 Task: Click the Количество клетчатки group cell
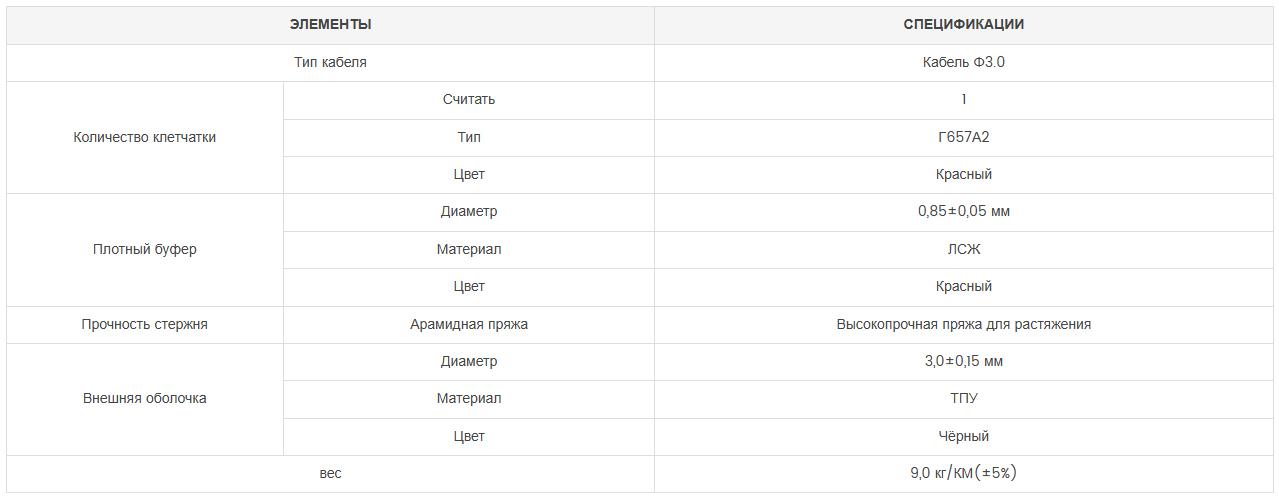point(145,137)
